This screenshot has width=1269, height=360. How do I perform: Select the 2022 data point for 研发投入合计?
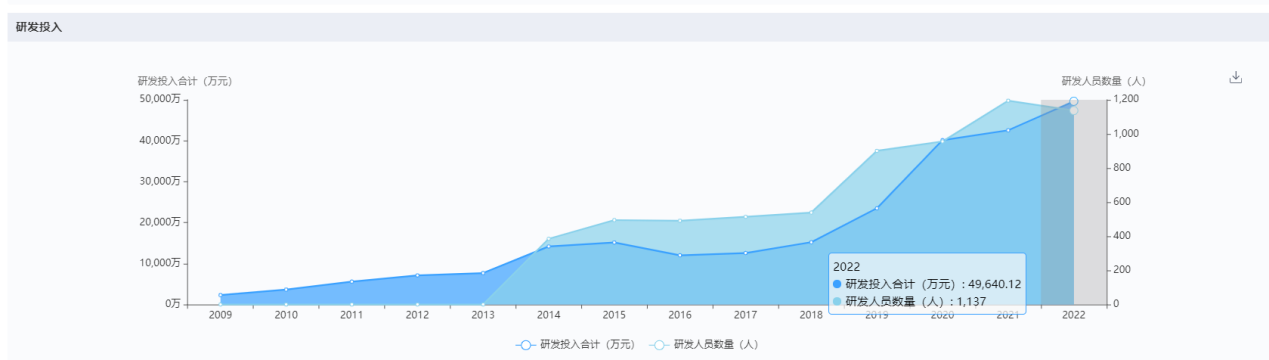pyautogui.click(x=1073, y=101)
